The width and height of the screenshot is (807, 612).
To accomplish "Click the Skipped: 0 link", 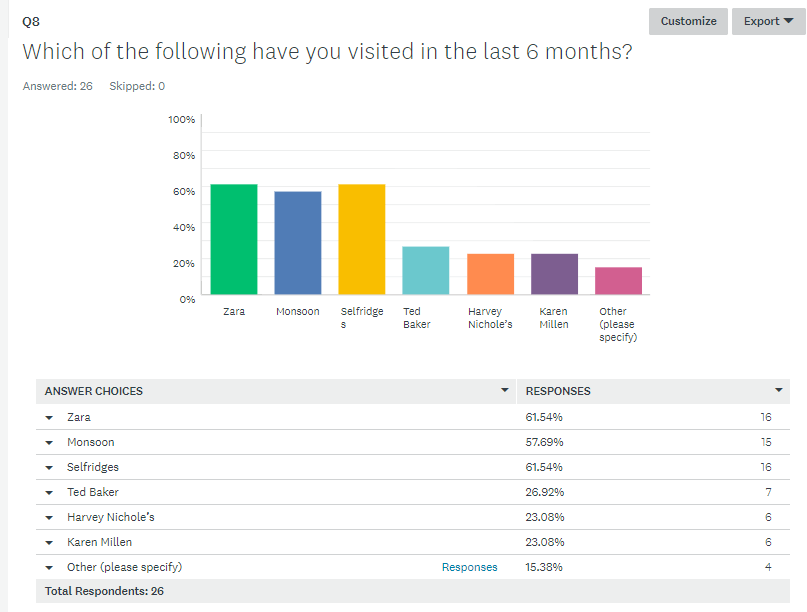I will pyautogui.click(x=137, y=86).
